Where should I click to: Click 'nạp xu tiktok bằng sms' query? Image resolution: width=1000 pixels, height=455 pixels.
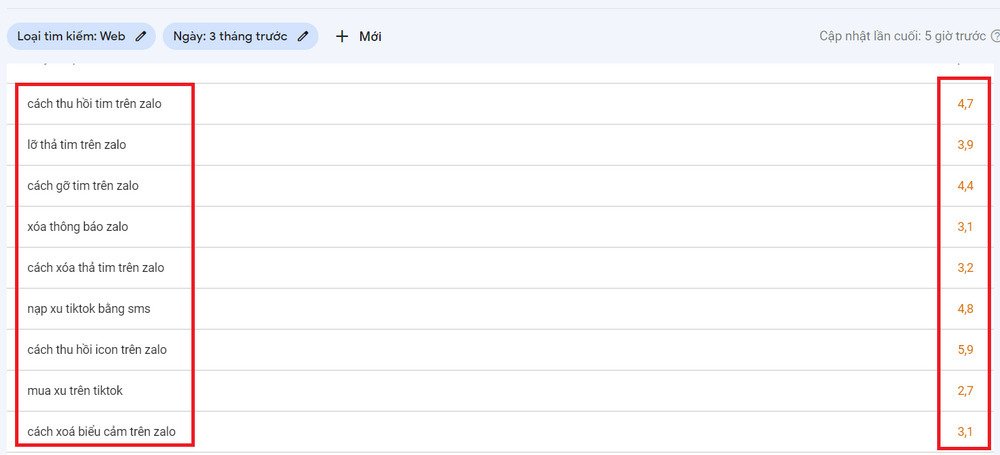pos(89,309)
